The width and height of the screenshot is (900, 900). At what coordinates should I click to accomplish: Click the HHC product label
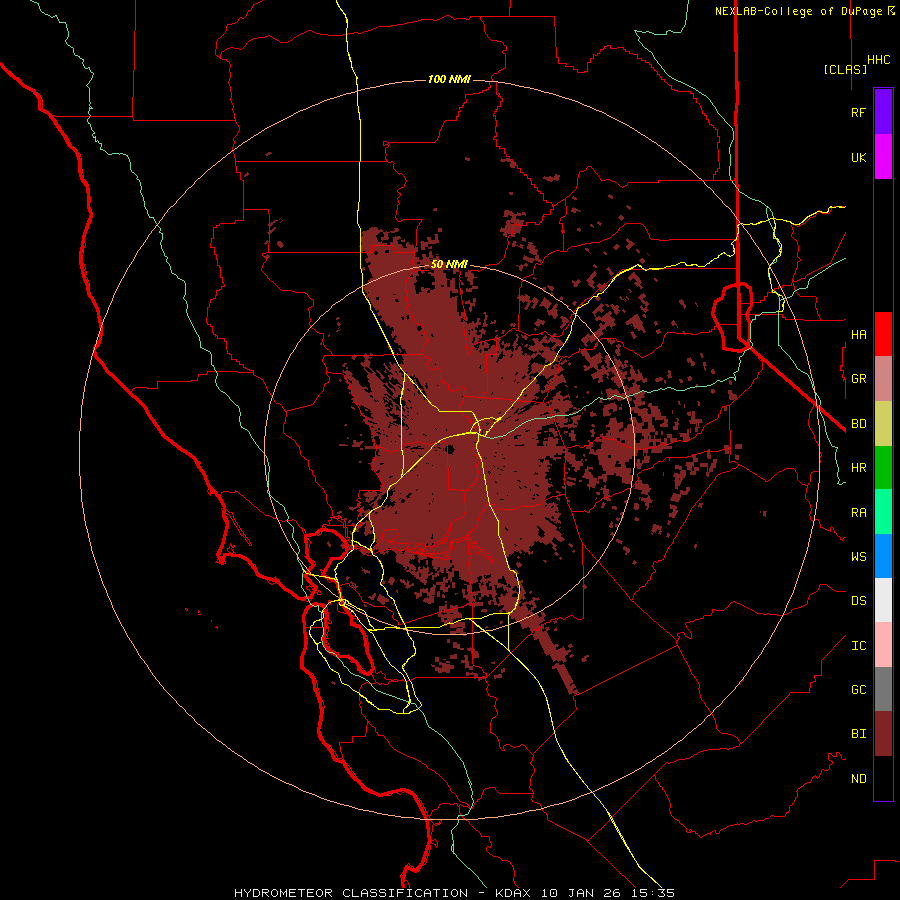pyautogui.click(x=878, y=60)
